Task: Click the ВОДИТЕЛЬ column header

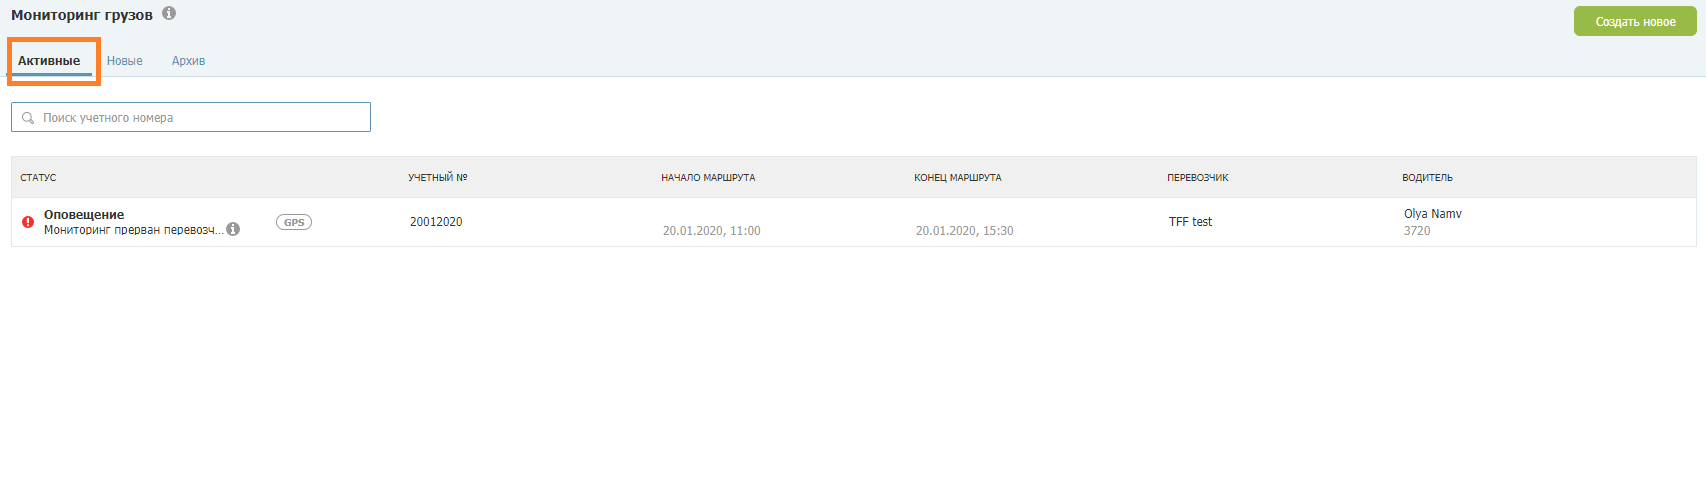Action: click(x=1427, y=178)
